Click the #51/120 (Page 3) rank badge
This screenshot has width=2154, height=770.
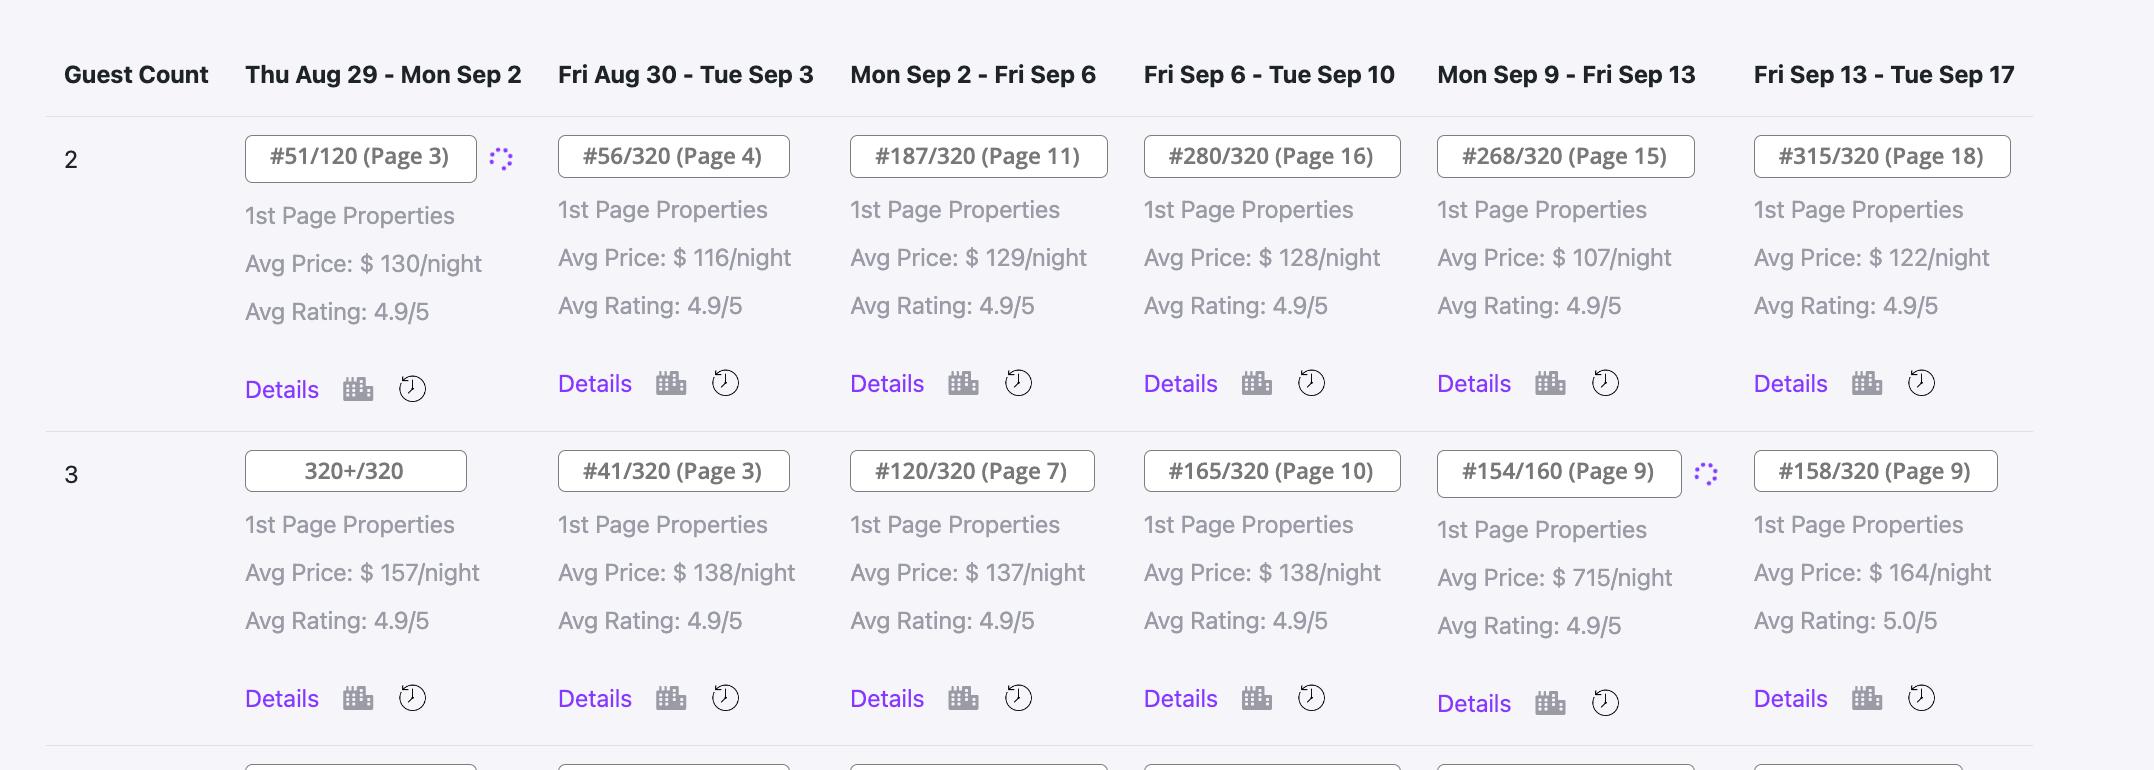(360, 158)
